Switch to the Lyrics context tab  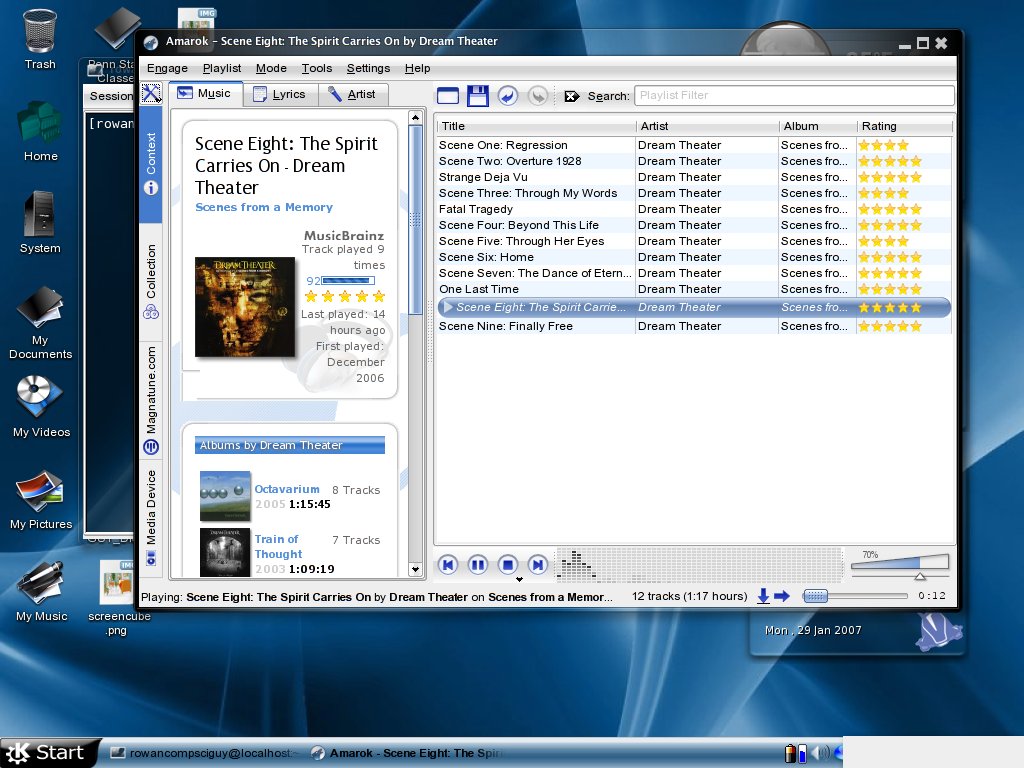pos(280,94)
